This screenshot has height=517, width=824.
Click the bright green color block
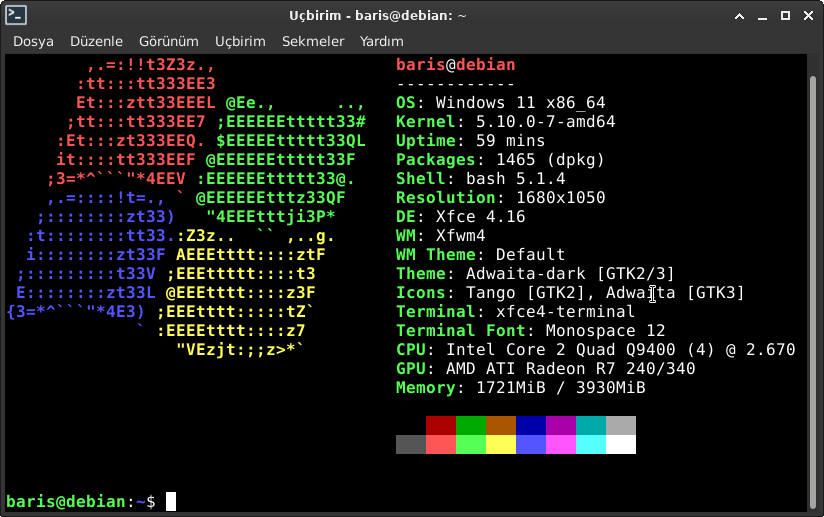(x=471, y=444)
